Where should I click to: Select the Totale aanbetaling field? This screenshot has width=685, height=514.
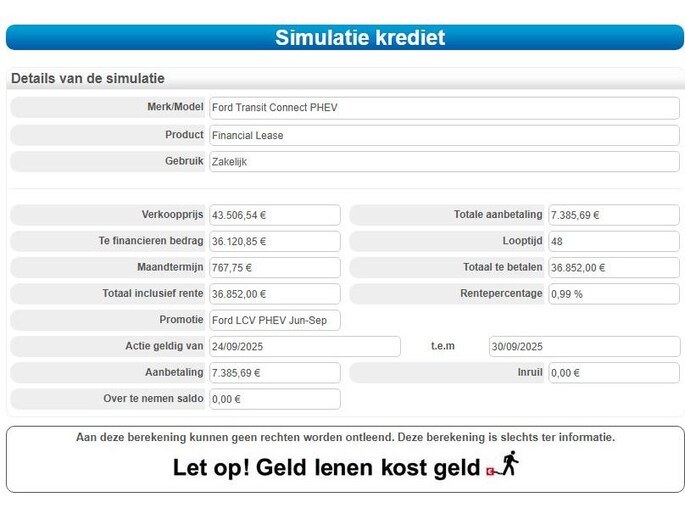[x=613, y=215]
